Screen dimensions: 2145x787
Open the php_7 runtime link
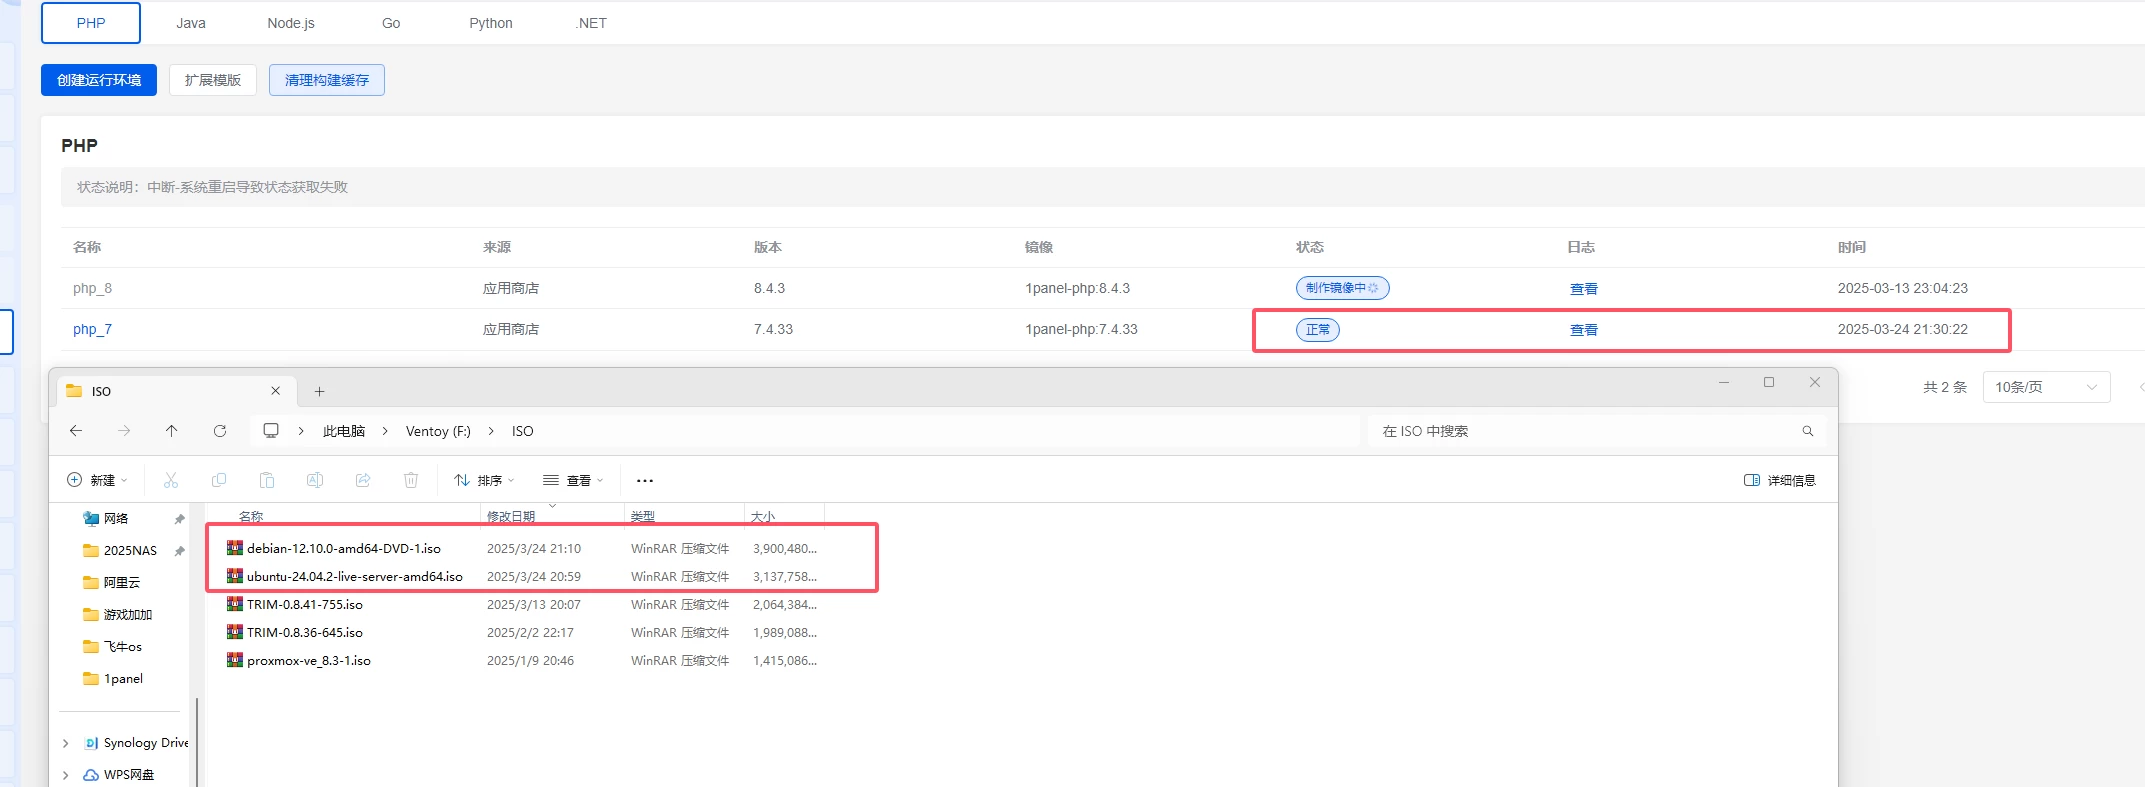(92, 329)
